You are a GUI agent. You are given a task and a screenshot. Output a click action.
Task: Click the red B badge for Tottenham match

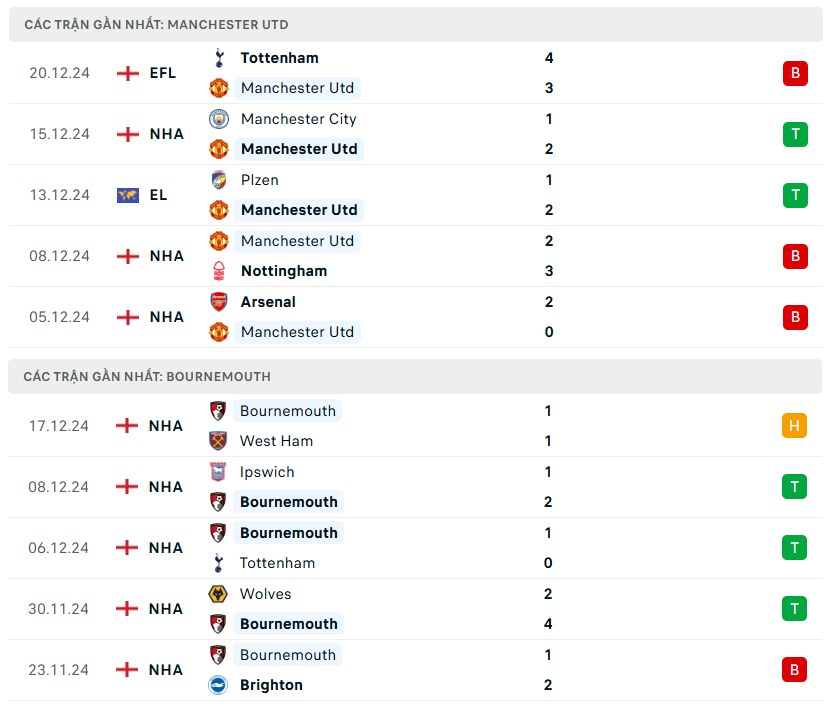coord(795,73)
